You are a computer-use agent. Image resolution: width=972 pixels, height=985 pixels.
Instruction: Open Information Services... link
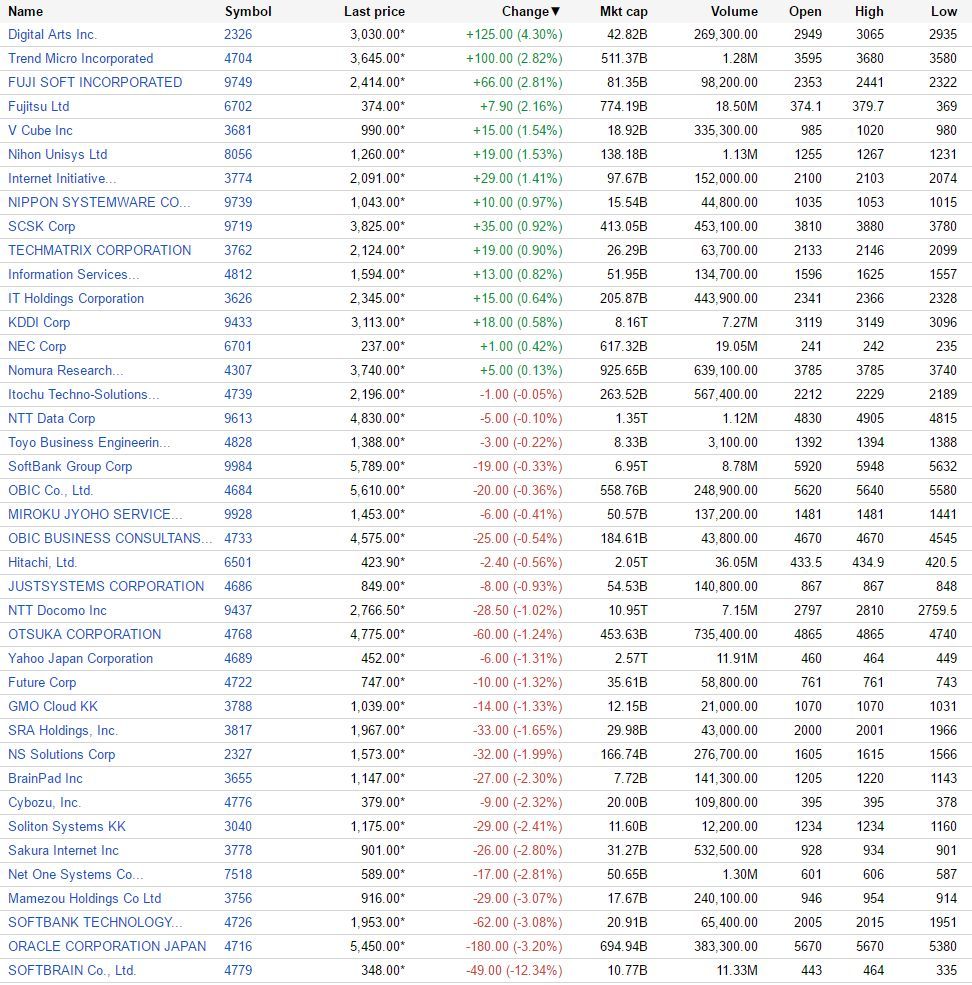click(74, 275)
